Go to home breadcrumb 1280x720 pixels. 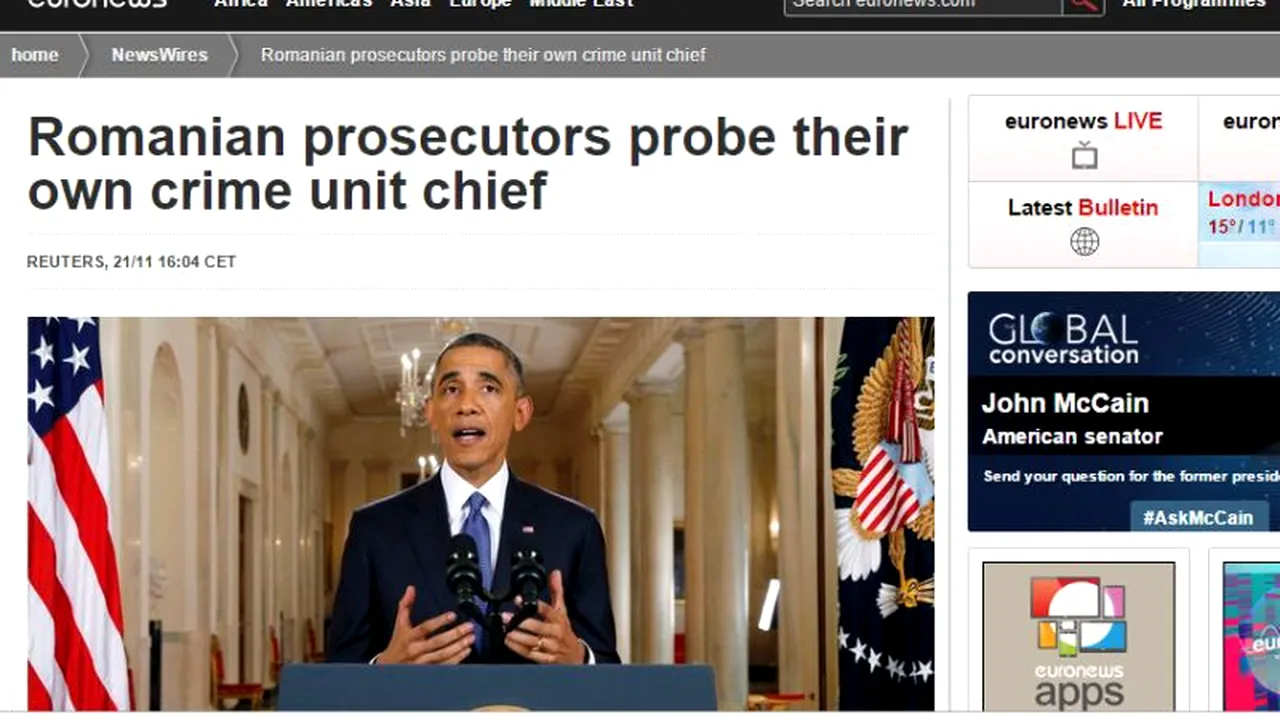35,55
